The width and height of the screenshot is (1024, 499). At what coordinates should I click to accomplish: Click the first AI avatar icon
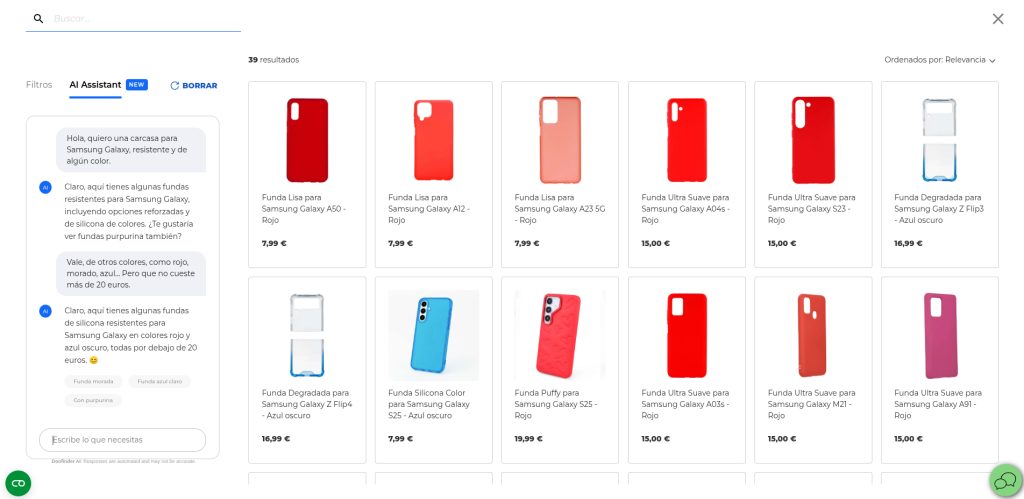tap(45, 187)
